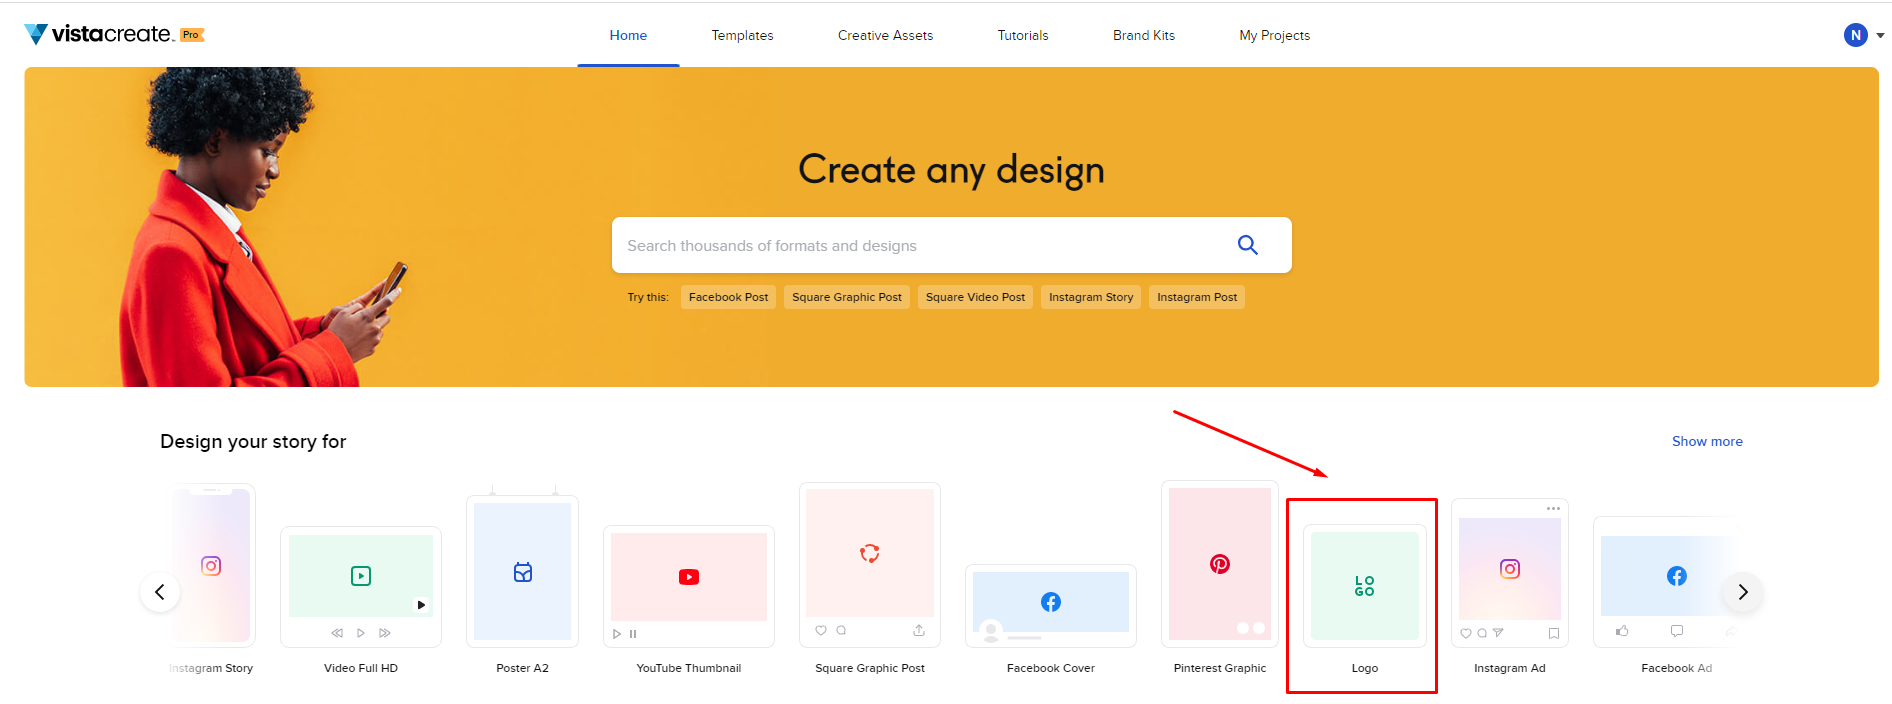Click the Show more link
Viewport: 1892px width, 704px height.
(x=1707, y=441)
